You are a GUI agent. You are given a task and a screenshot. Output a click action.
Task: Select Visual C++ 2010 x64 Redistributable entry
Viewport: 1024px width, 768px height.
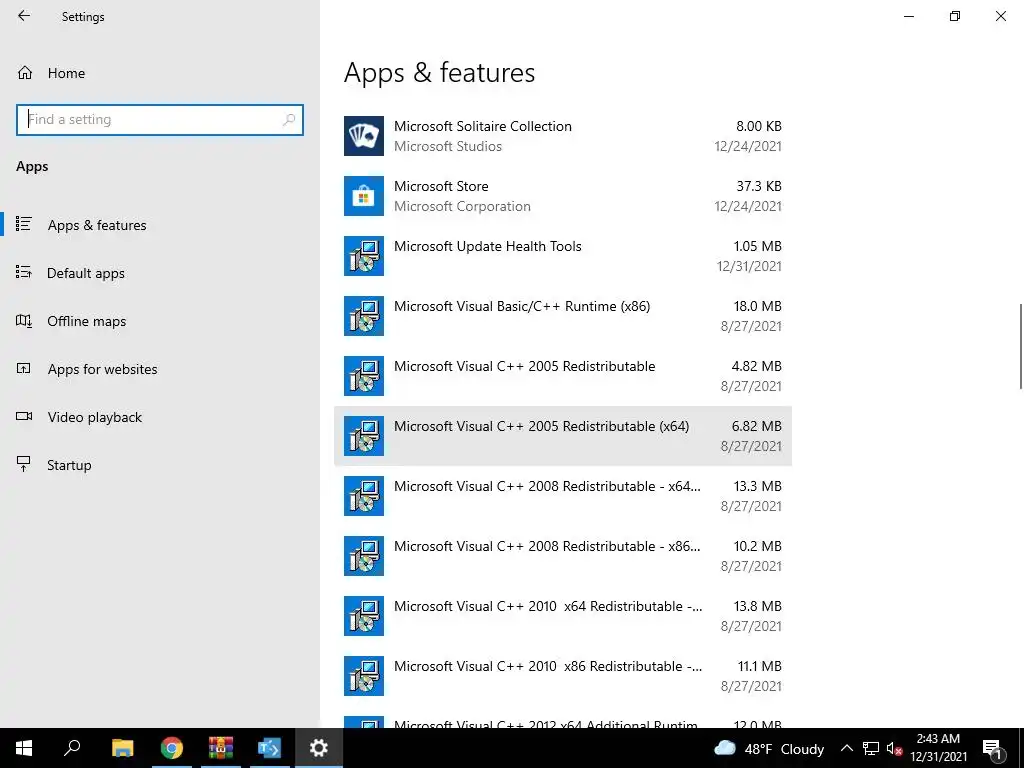click(x=563, y=616)
